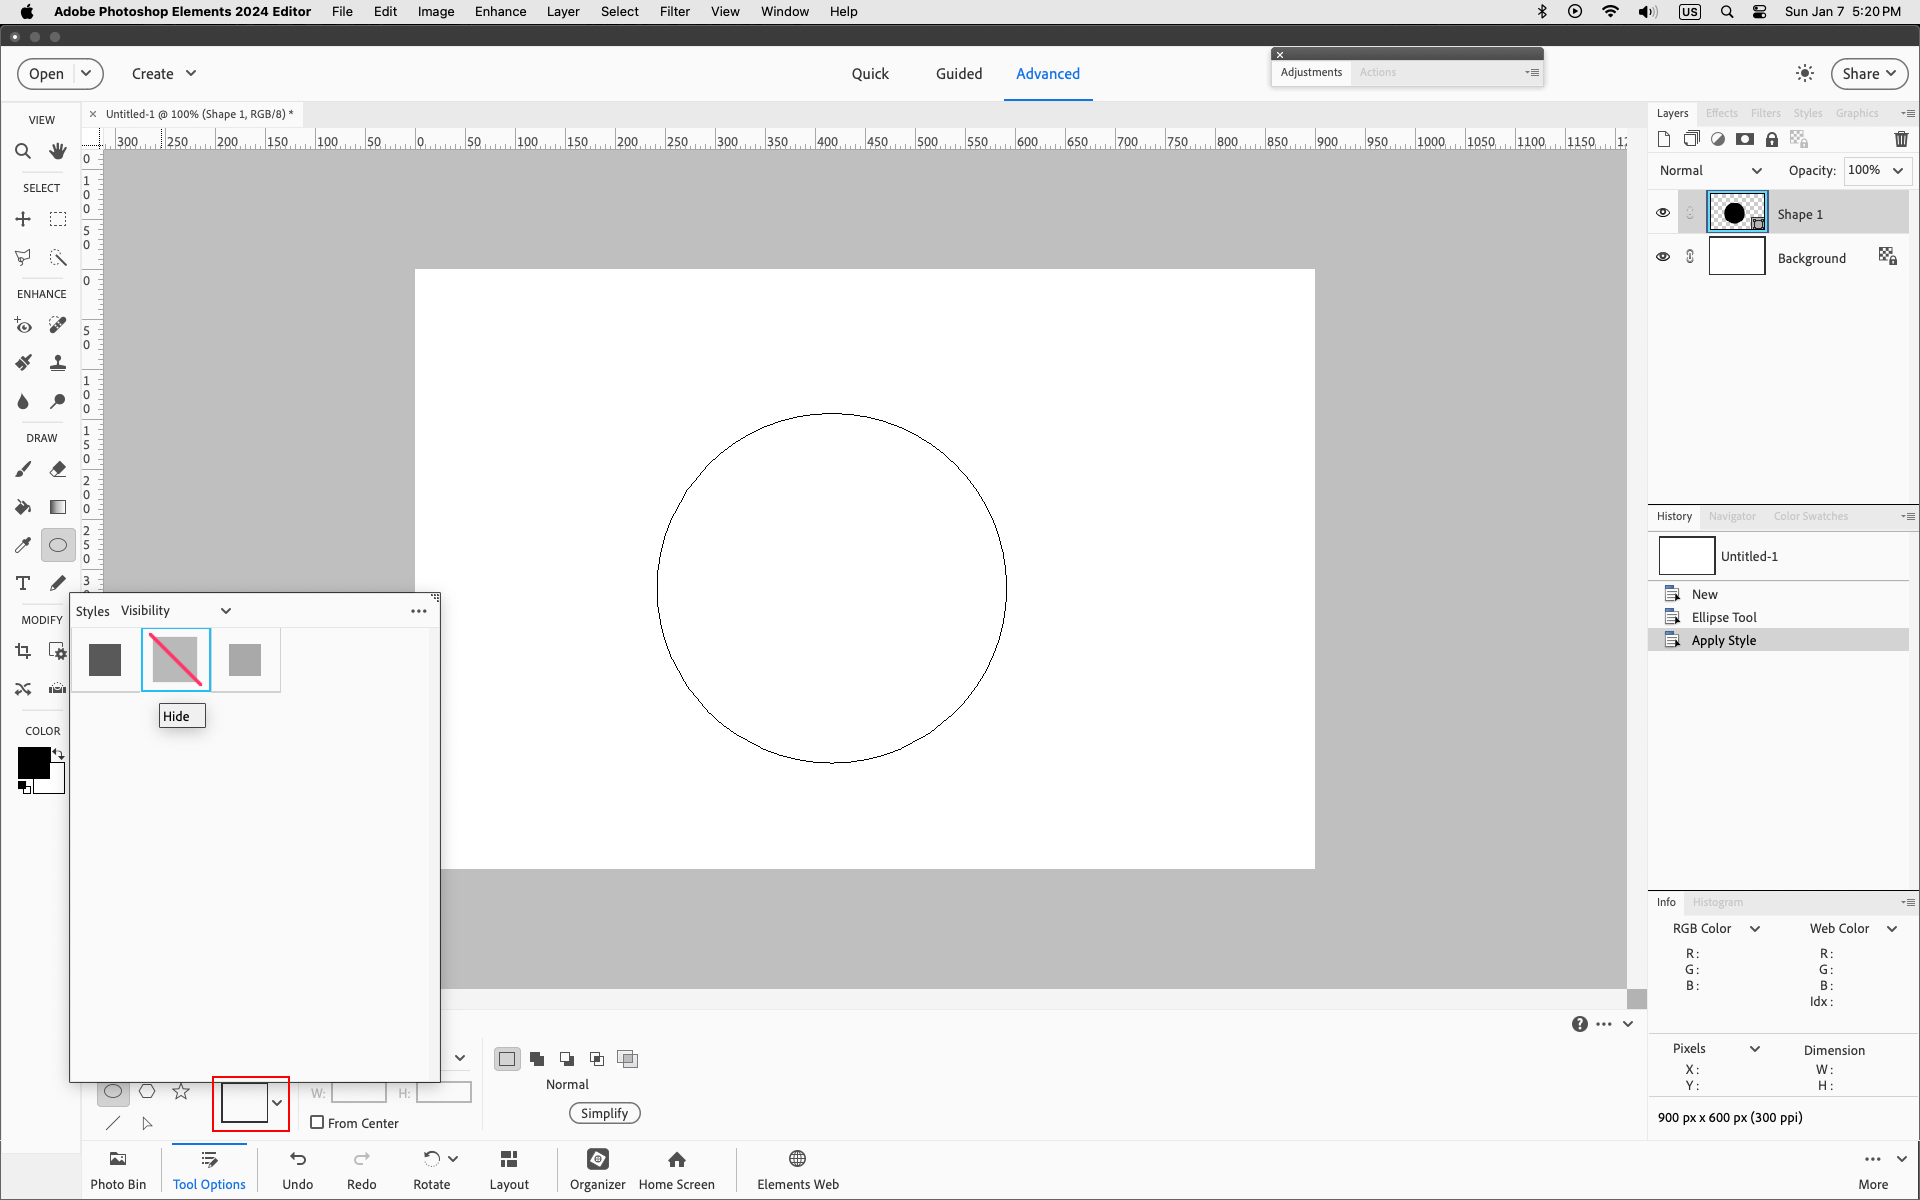
Task: Select the Eraser tool
Action: [58, 469]
